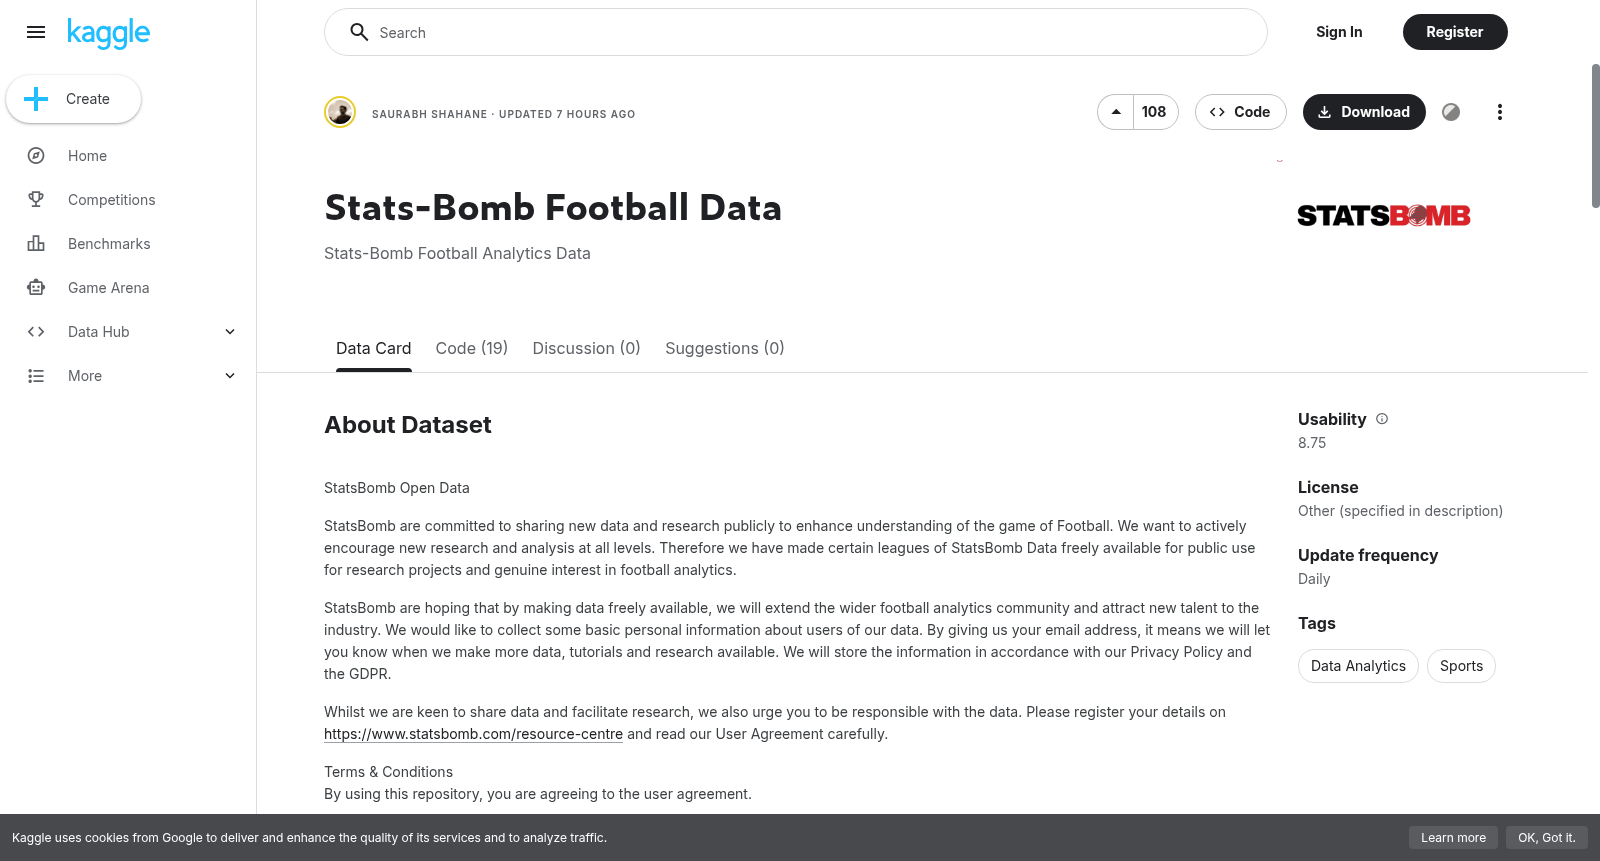Screen dimensions: 1600x861
Task: Click the usability info icon
Action: (1382, 419)
